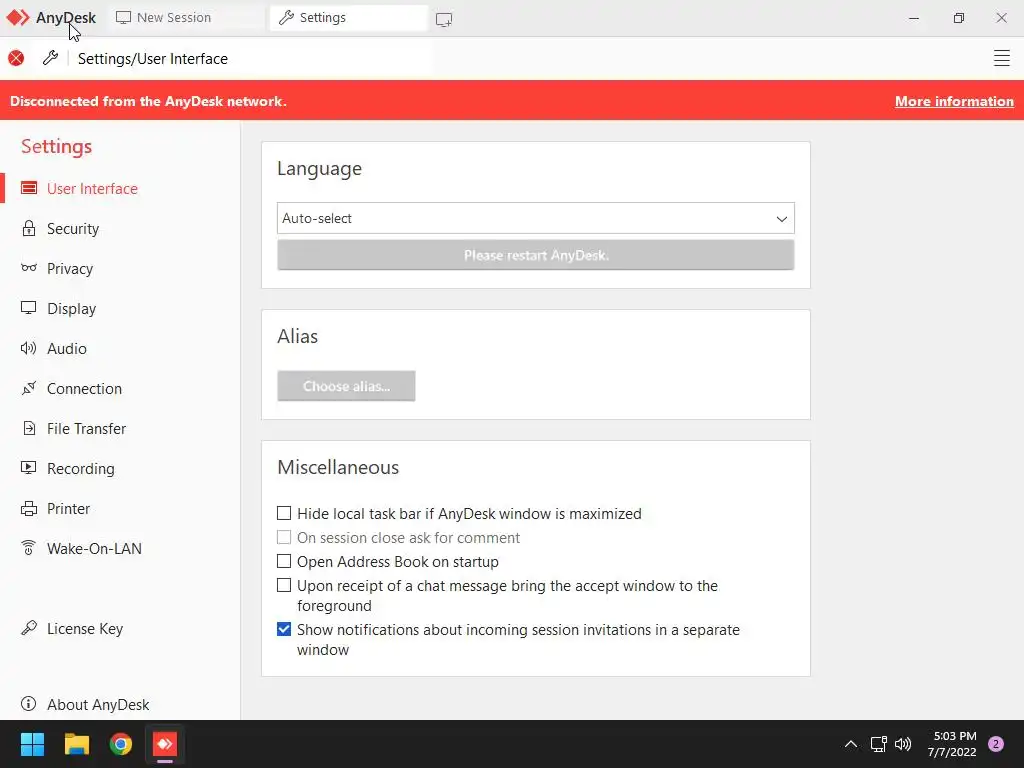The width and height of the screenshot is (1024, 768).
Task: Click the User Interface sidebar icon
Action: point(29,188)
